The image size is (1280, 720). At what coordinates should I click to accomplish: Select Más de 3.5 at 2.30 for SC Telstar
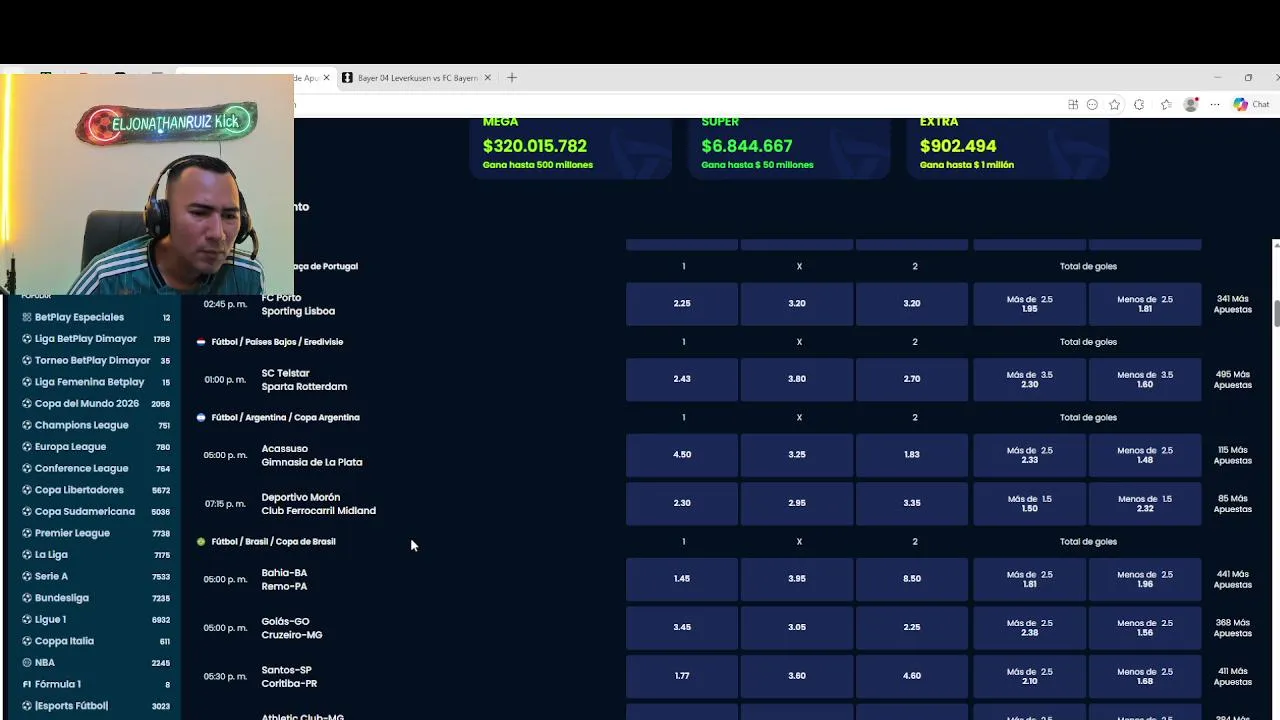(x=1029, y=379)
